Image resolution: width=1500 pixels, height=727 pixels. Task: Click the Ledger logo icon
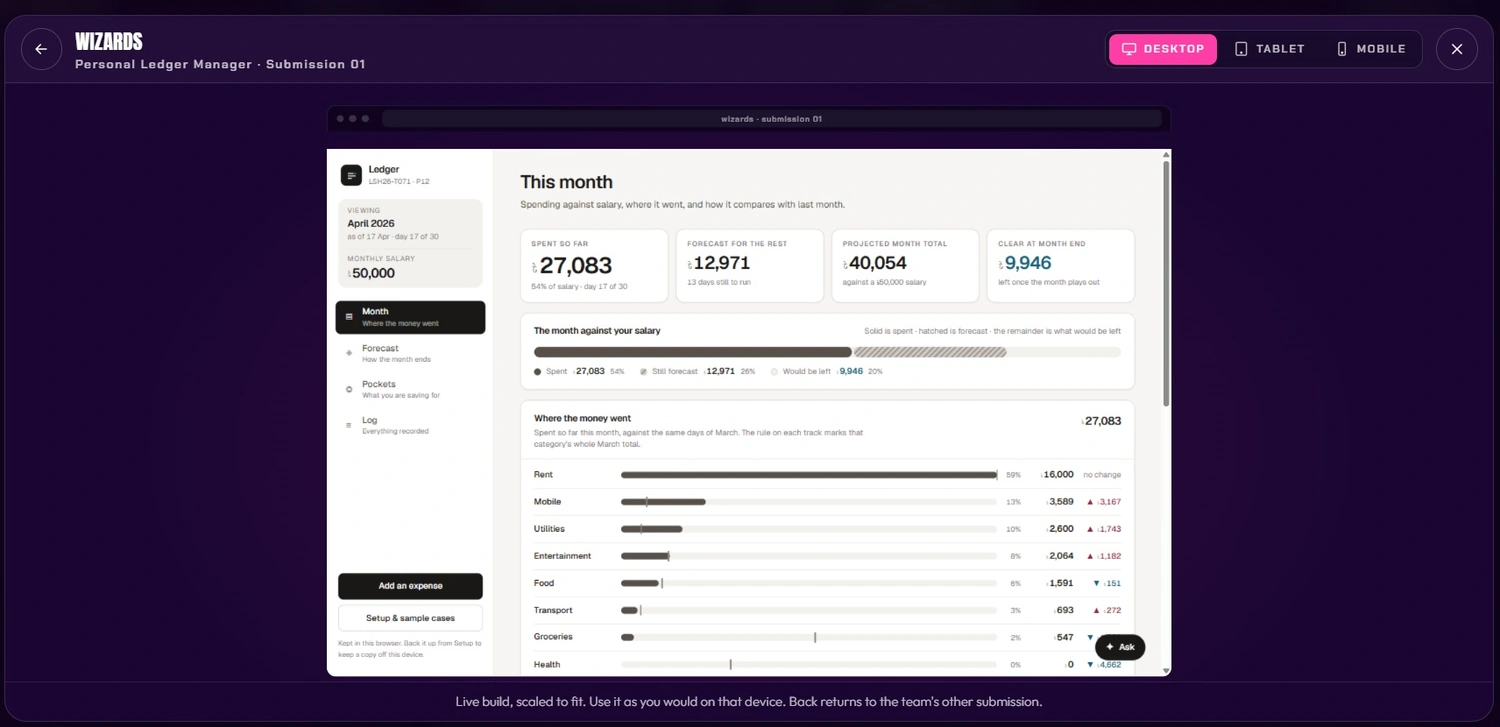tap(351, 175)
